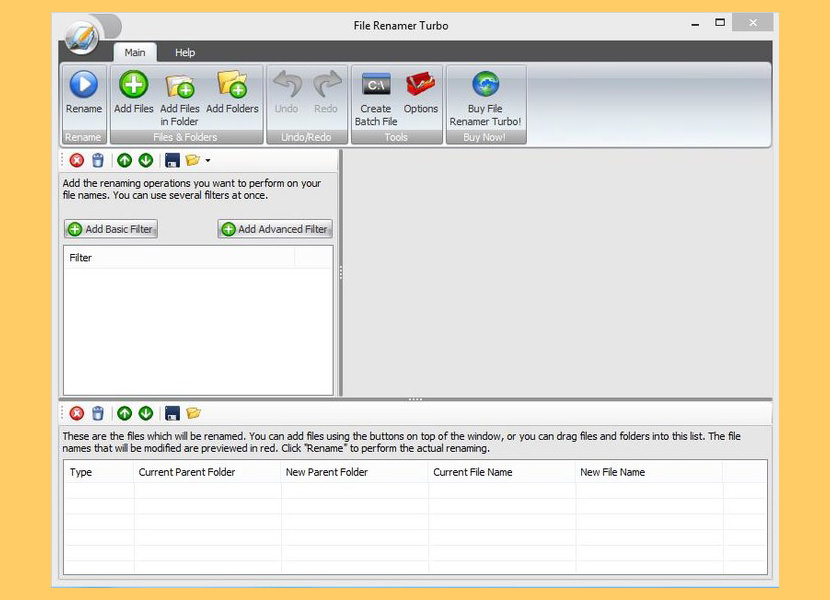Move filter down with green down arrow

coord(146,160)
